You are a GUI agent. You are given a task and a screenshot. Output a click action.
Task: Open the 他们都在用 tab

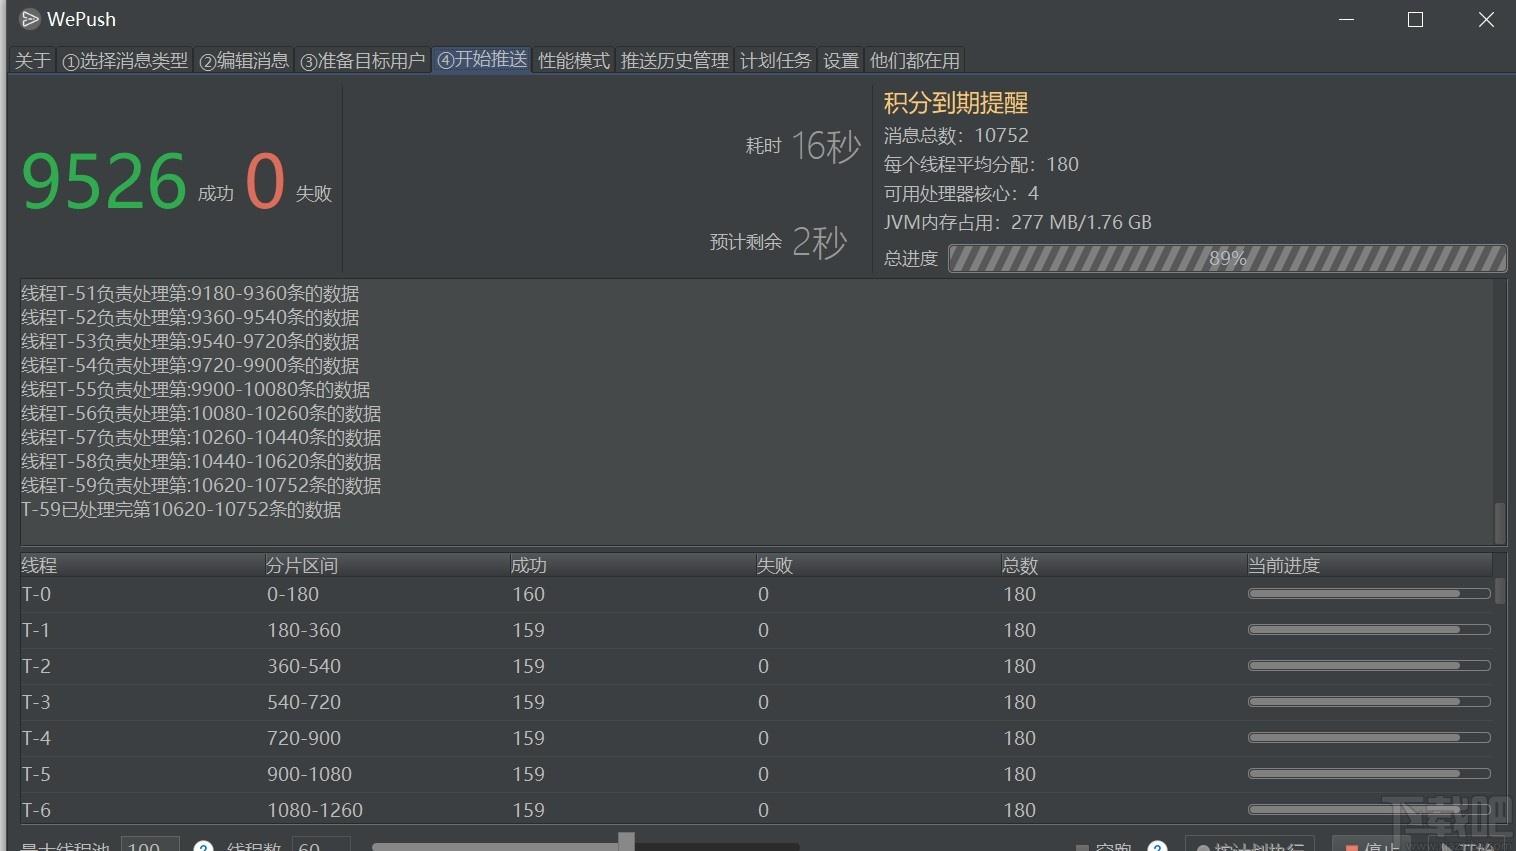(x=915, y=61)
